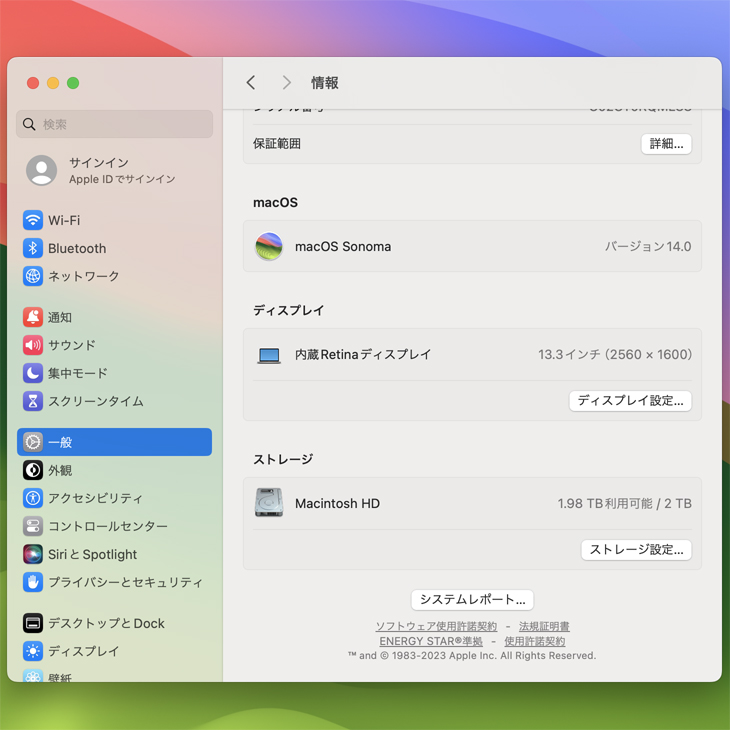The height and width of the screenshot is (730, 730).
Task: Open コントロールセンター in sidebar
Action: 107,526
